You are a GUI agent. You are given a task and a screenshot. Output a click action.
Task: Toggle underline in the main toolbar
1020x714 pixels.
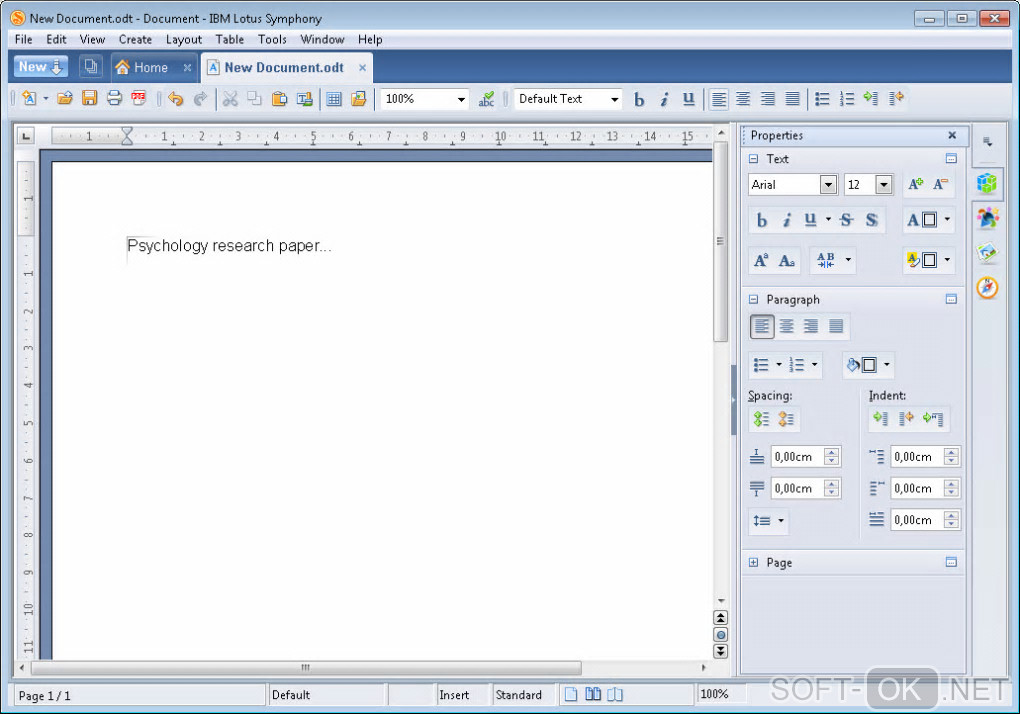point(688,99)
